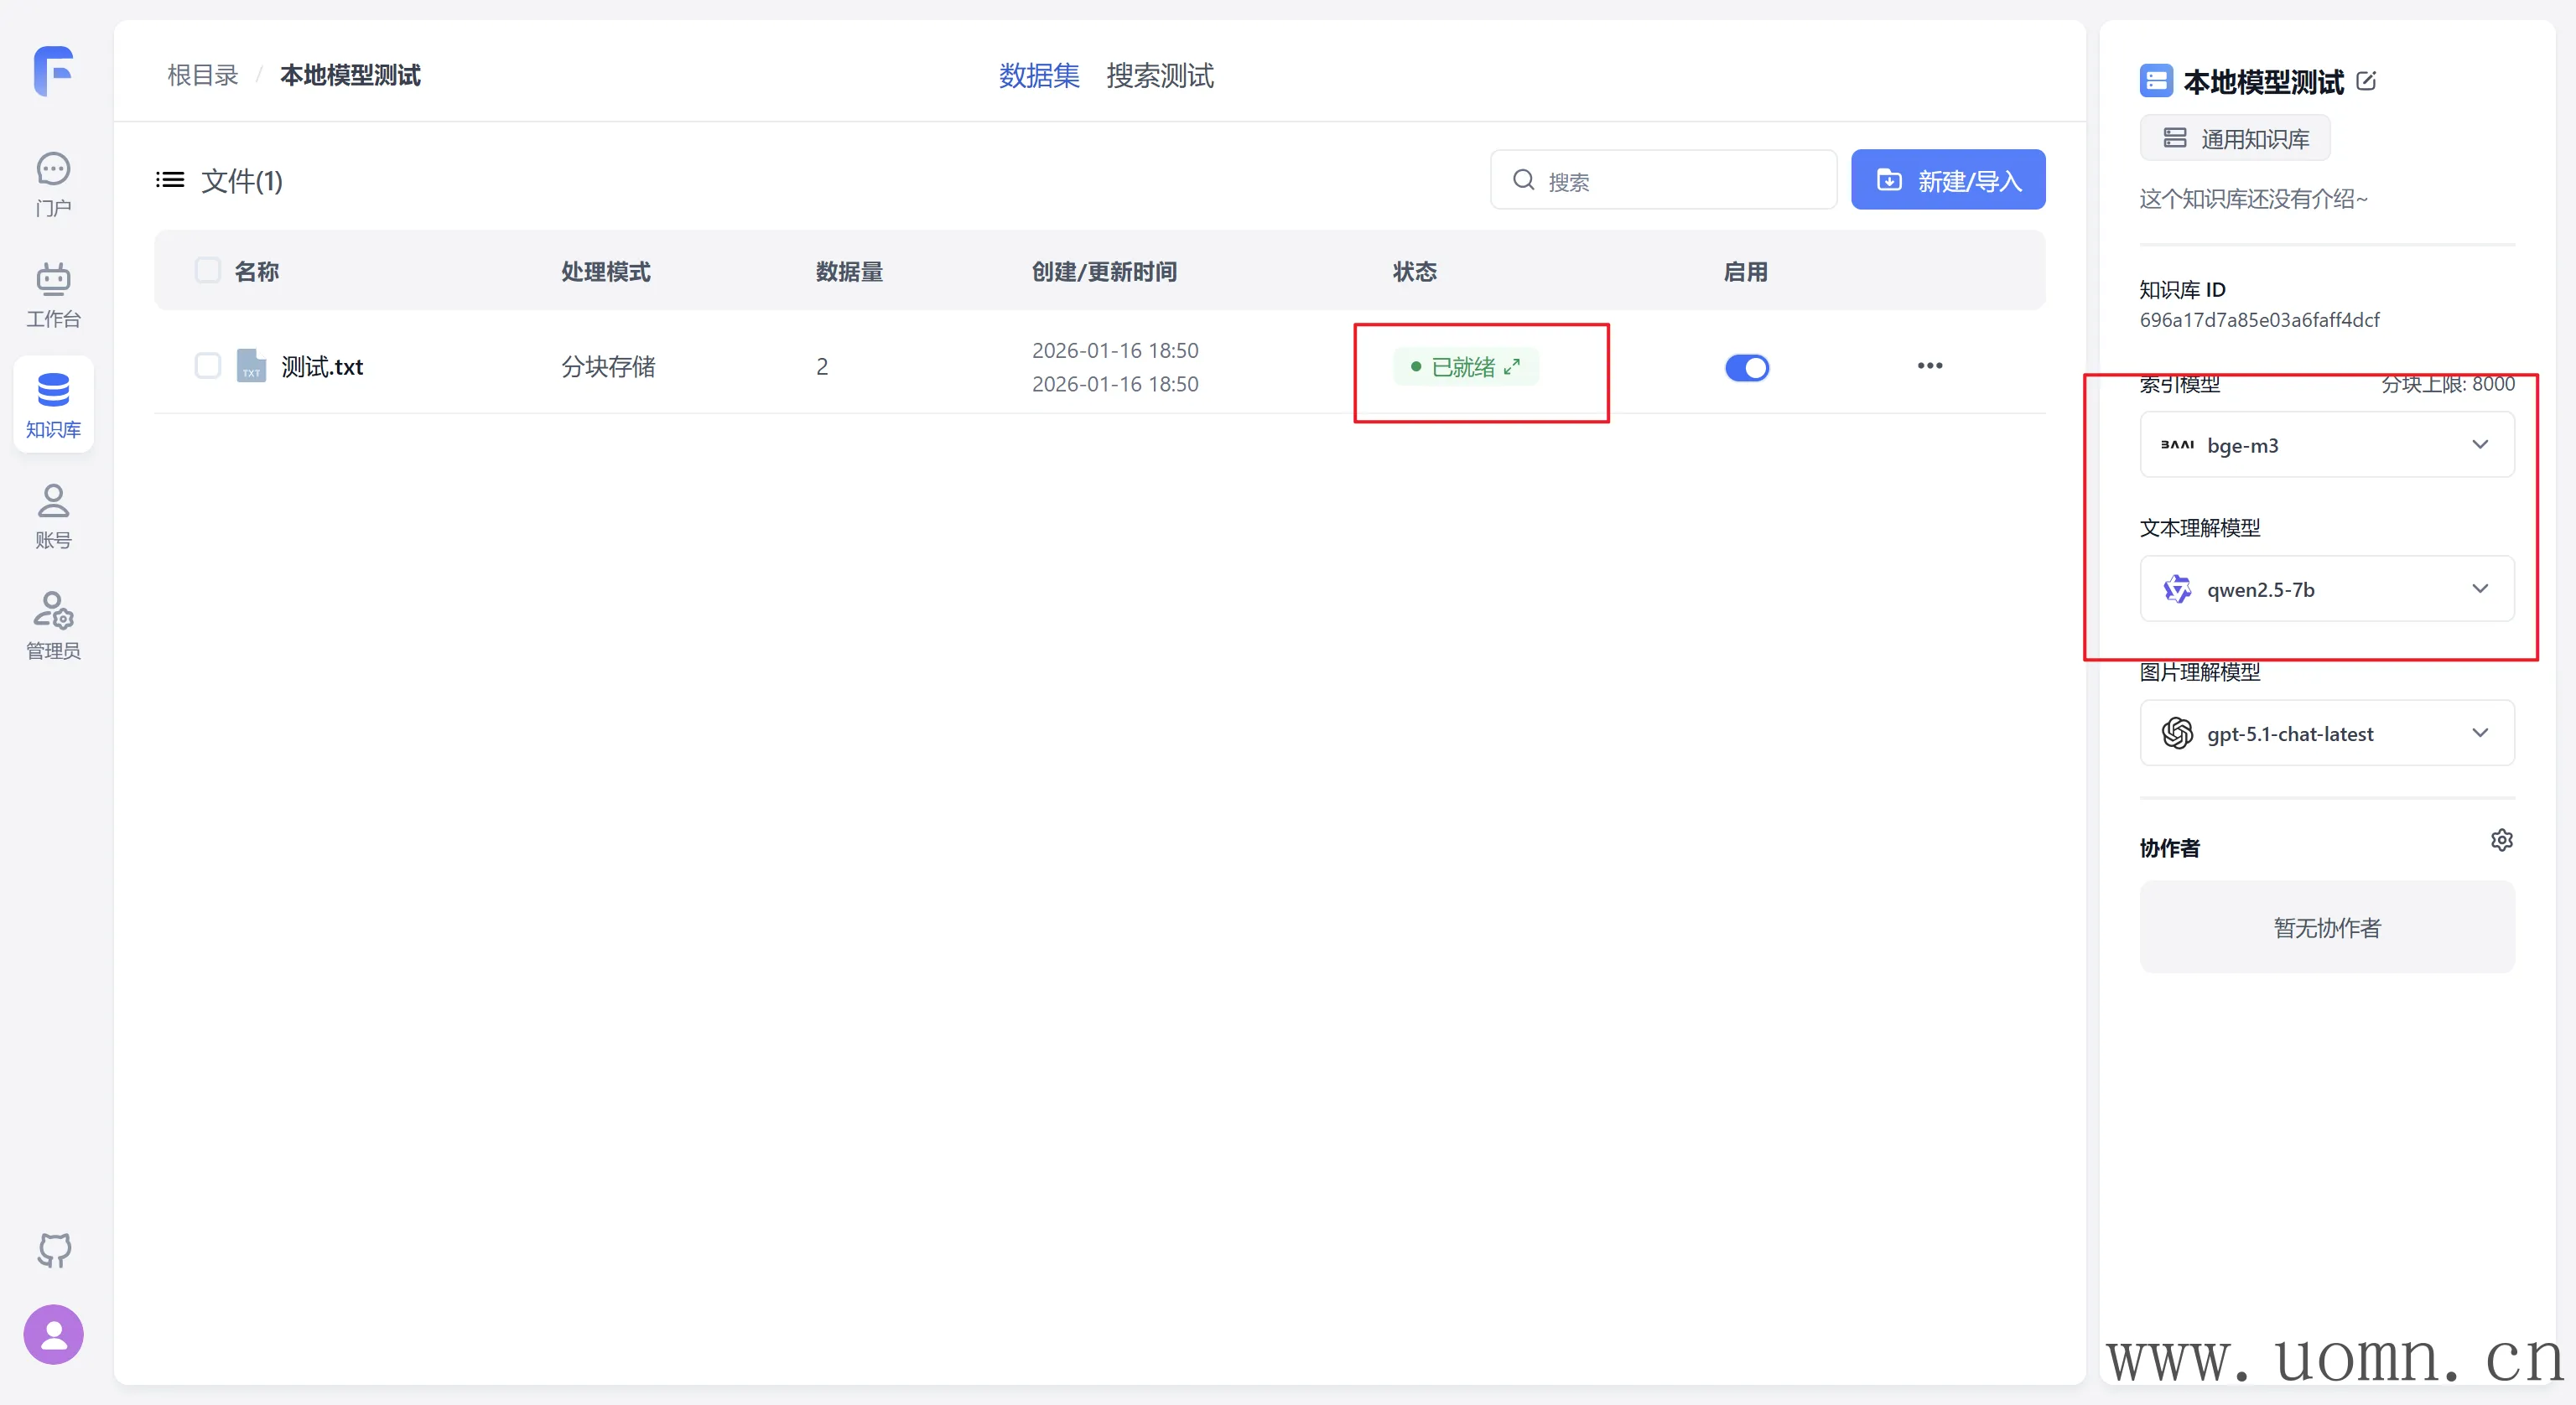Click the 新建/导入 button

coord(1947,180)
